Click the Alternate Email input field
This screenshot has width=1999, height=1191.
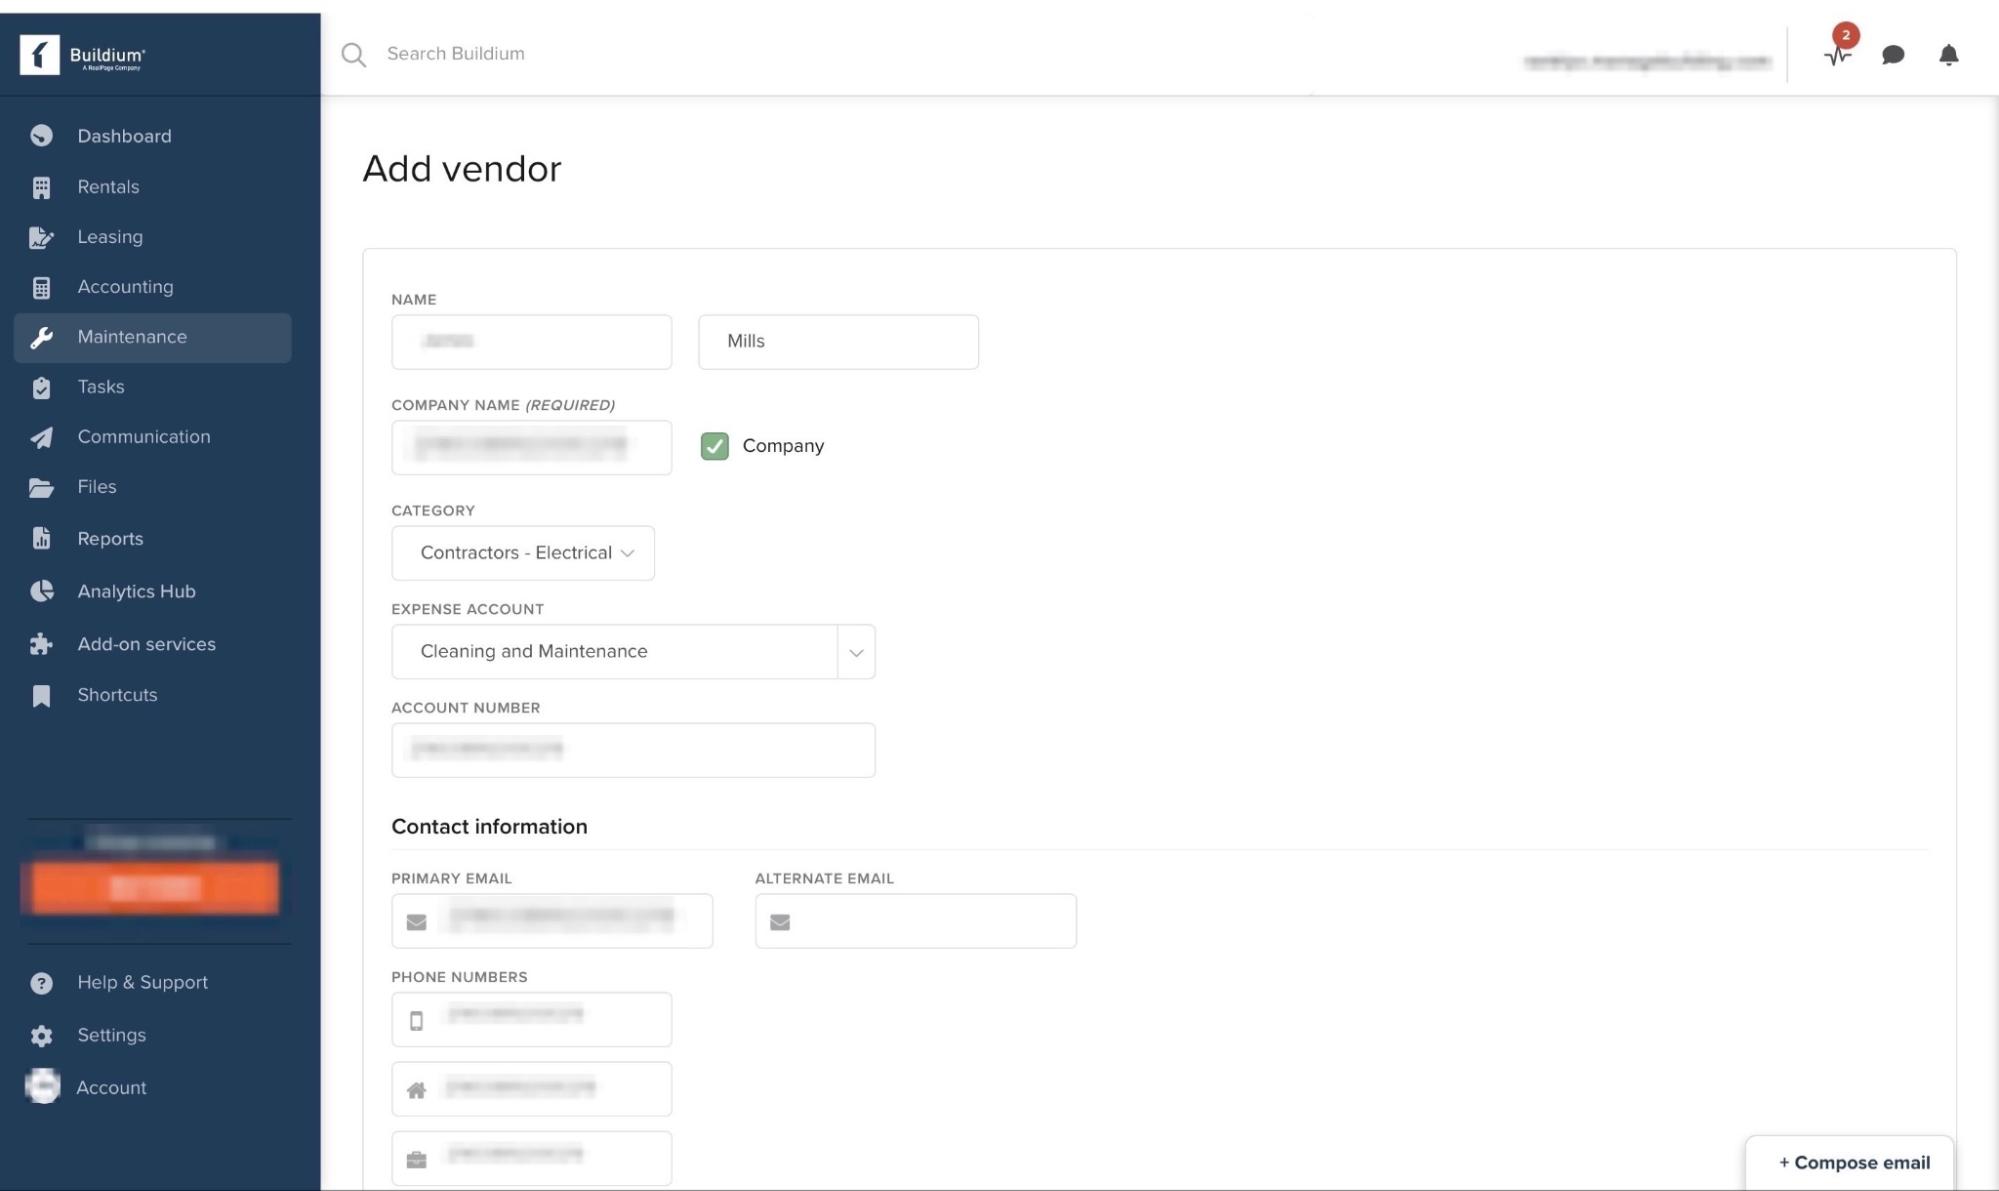pyautogui.click(x=930, y=921)
